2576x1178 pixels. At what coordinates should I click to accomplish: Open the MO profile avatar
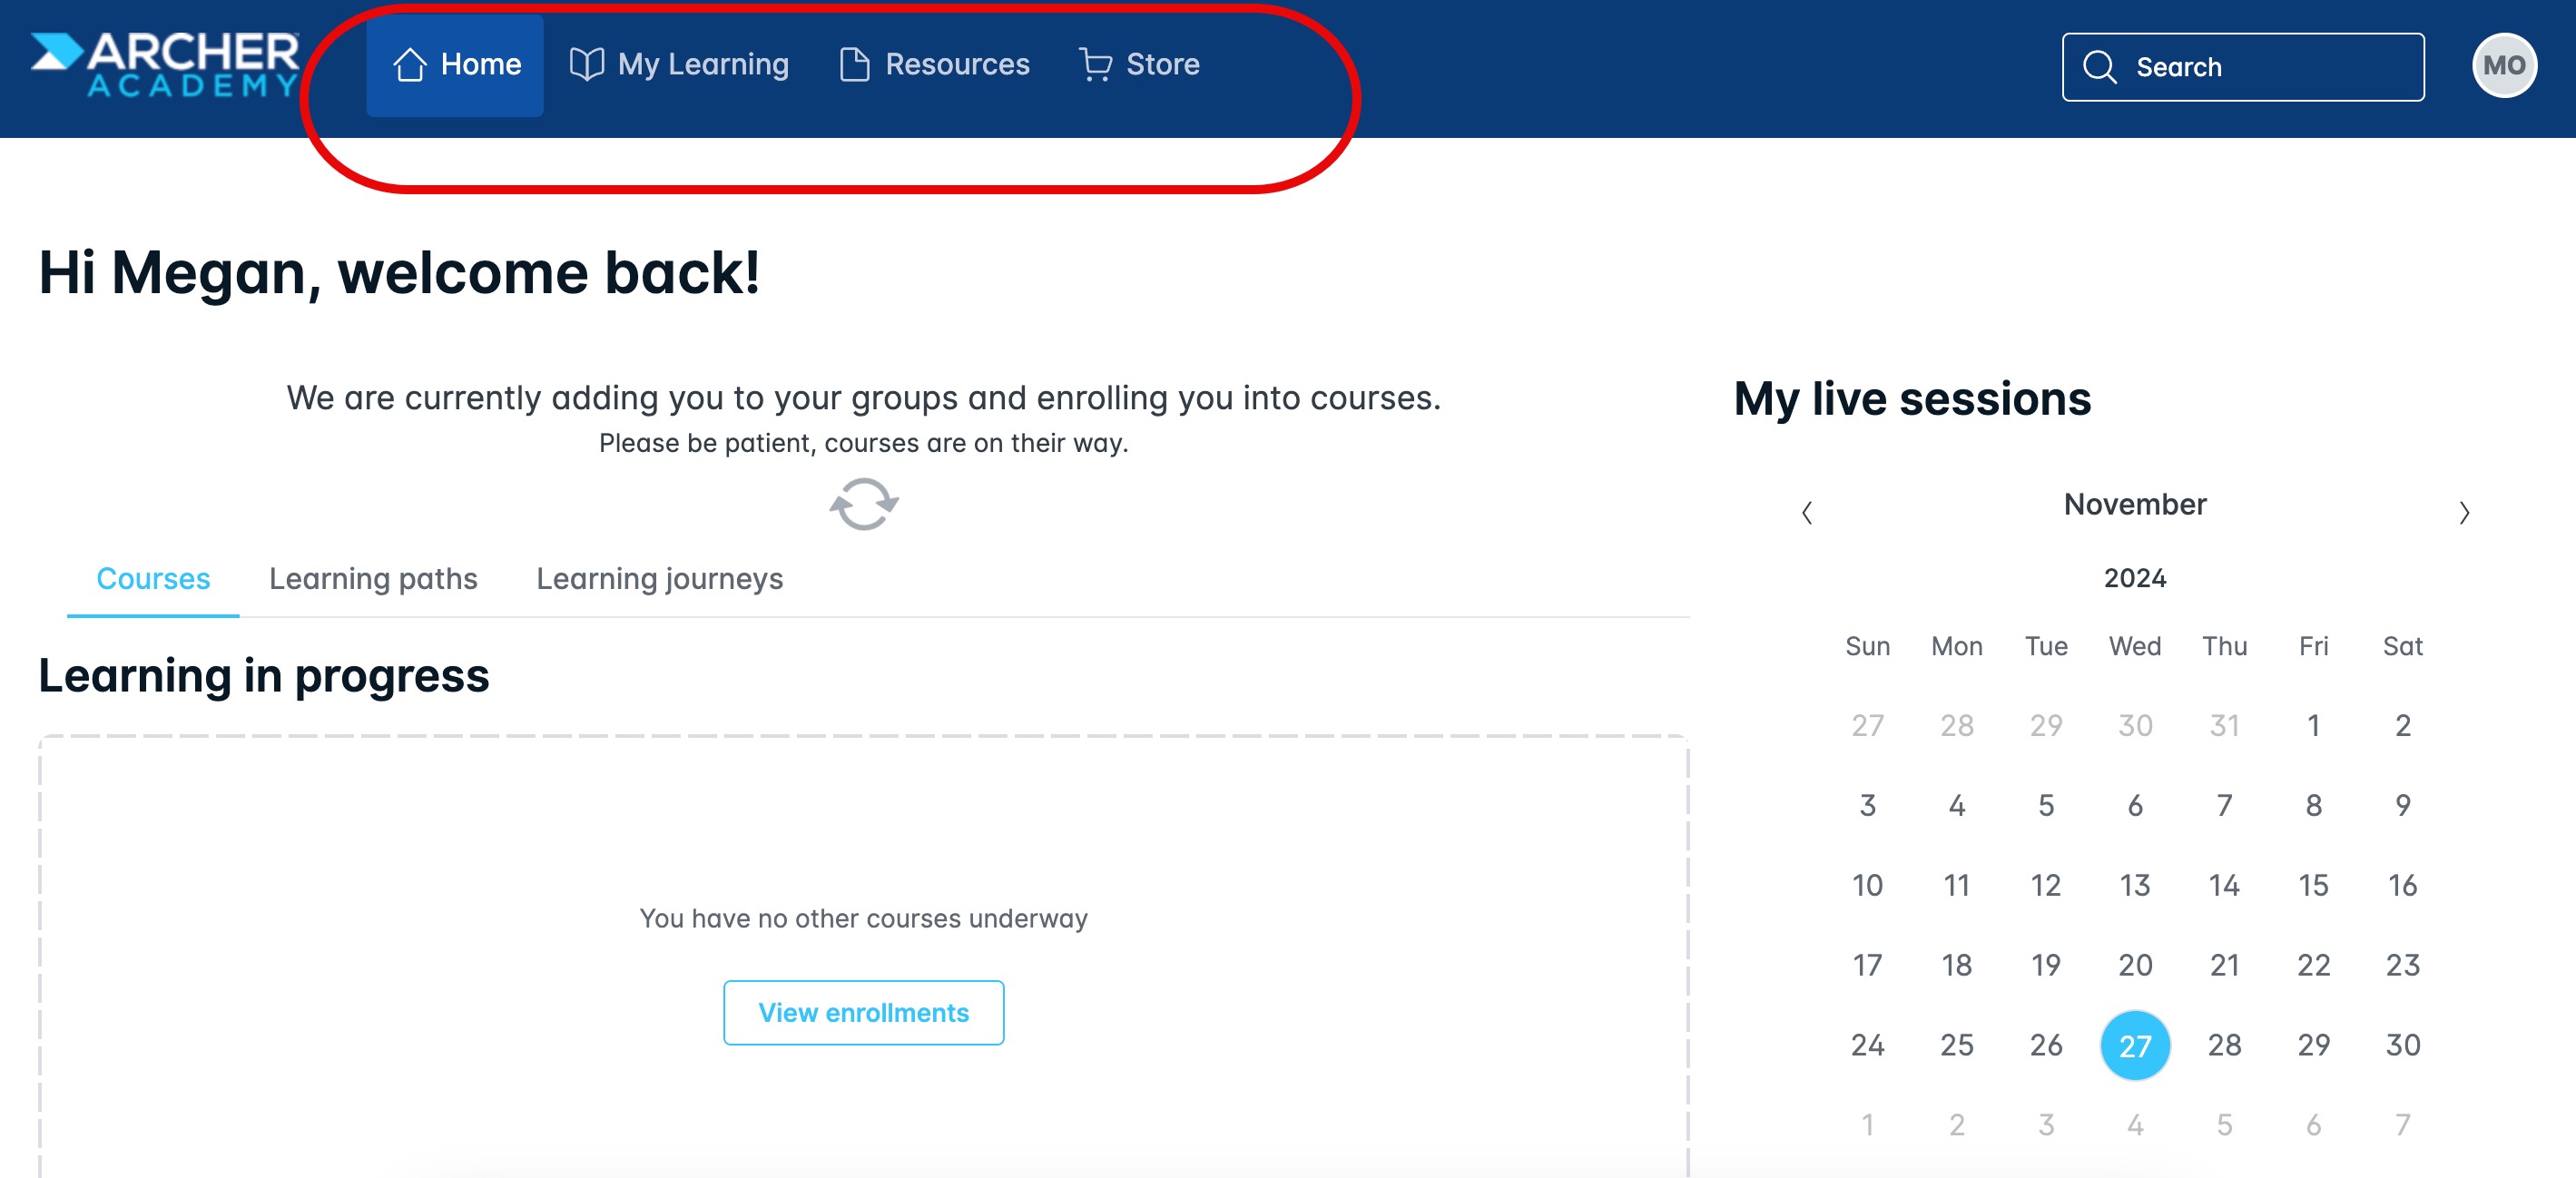click(2504, 65)
